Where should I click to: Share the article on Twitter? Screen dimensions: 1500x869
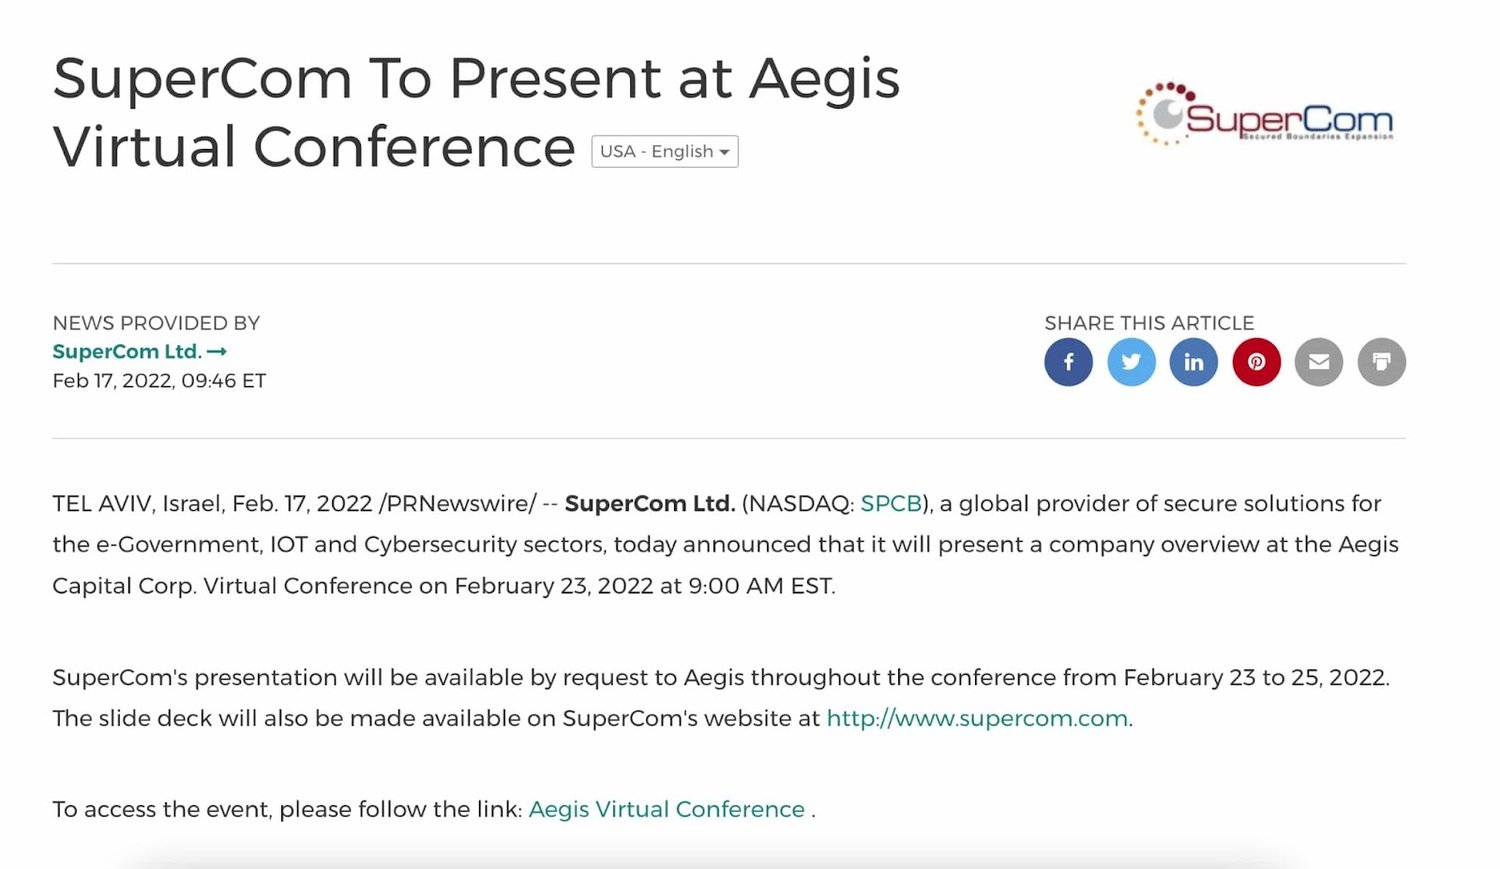[1131, 362]
